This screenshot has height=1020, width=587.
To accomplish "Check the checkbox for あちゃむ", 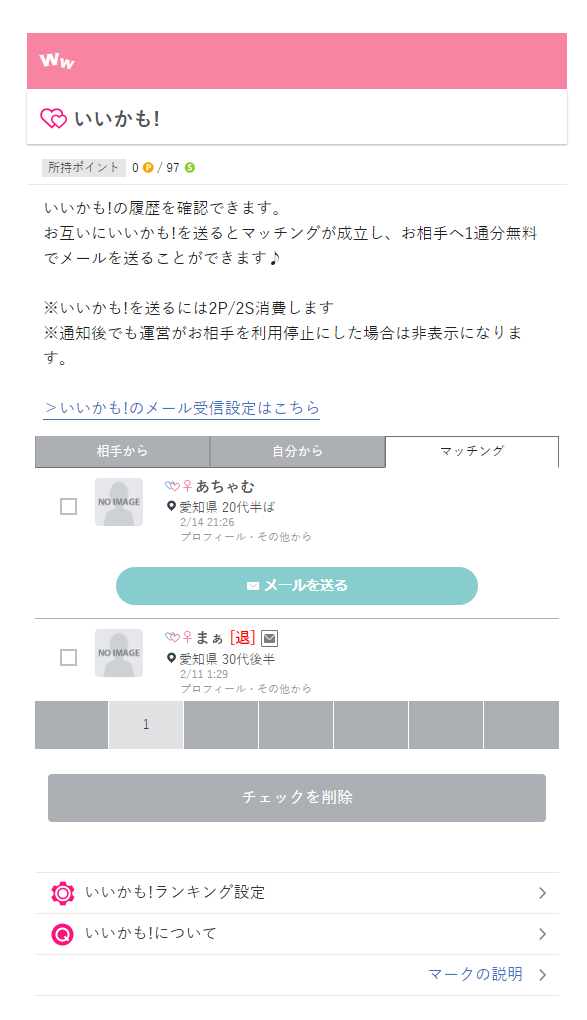I will (x=68, y=506).
